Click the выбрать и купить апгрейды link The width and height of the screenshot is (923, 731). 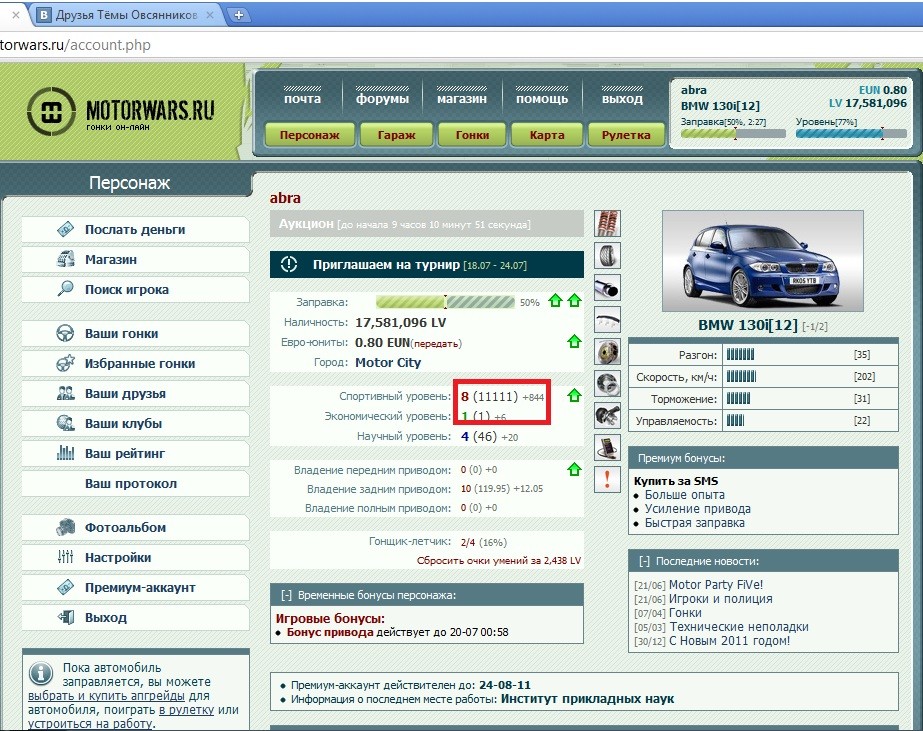click(107, 696)
